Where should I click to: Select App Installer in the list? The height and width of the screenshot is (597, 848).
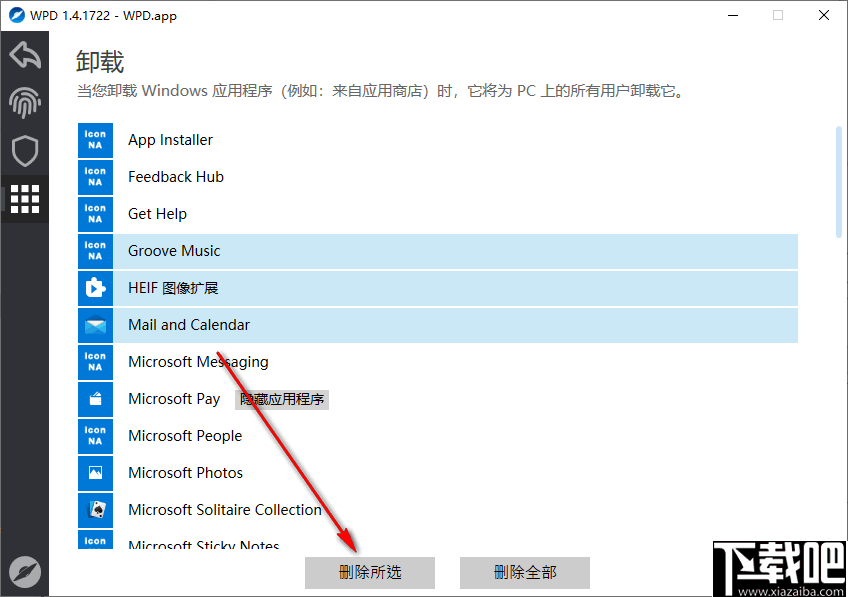[x=438, y=140]
